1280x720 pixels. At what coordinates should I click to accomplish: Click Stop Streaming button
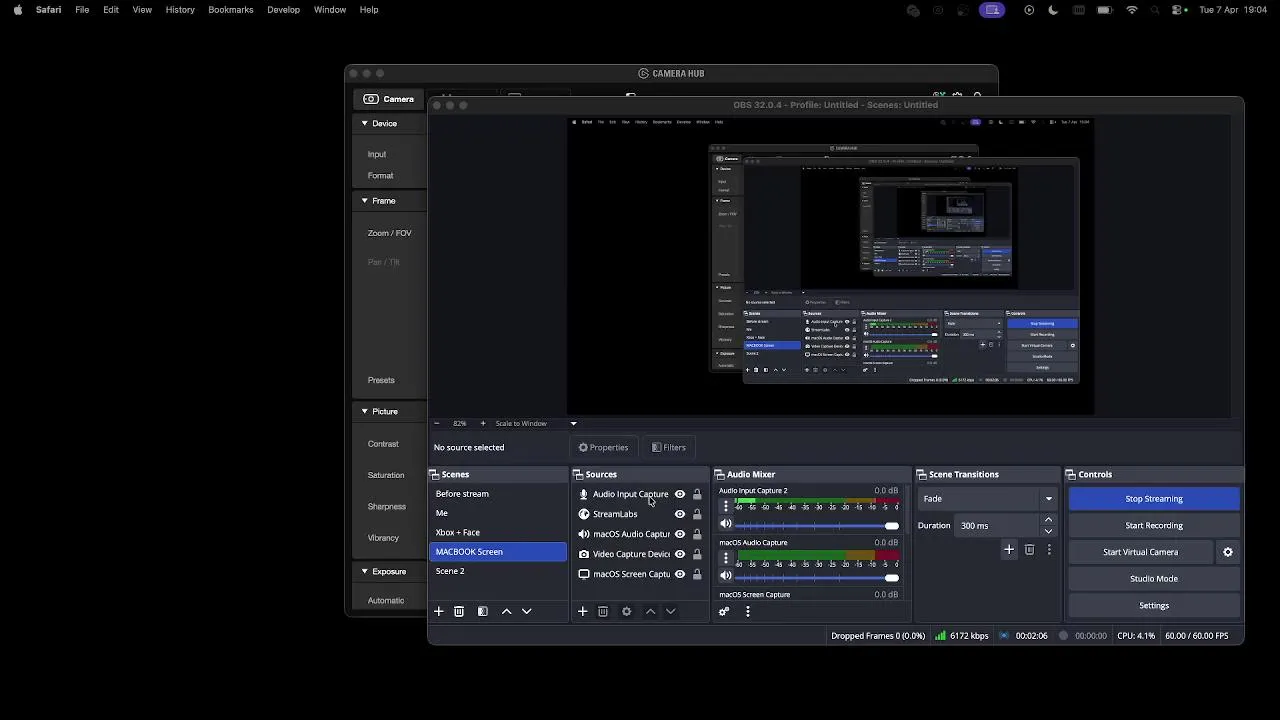(1154, 498)
